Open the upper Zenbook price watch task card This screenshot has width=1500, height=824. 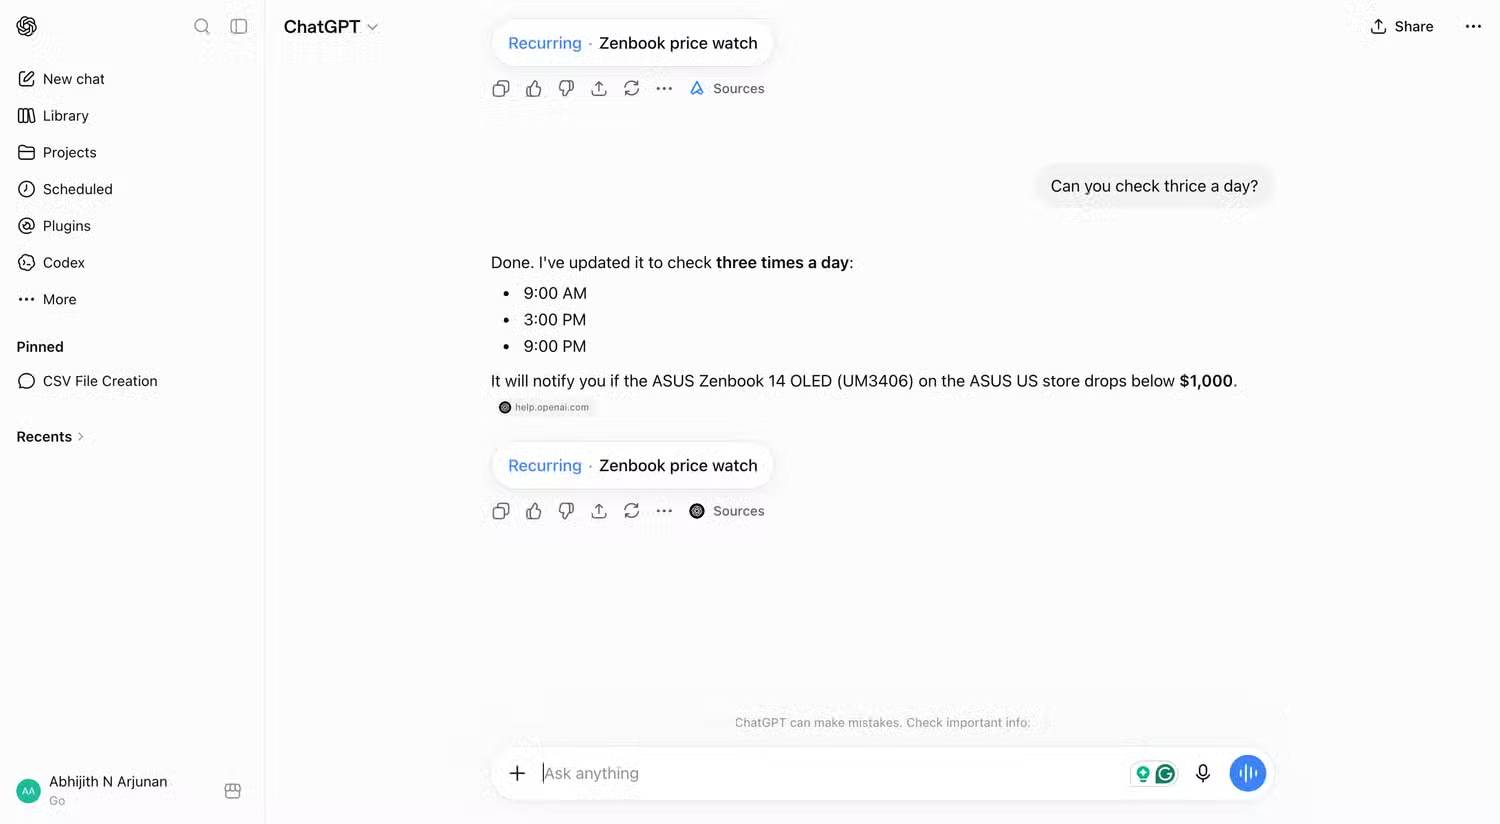coord(632,43)
